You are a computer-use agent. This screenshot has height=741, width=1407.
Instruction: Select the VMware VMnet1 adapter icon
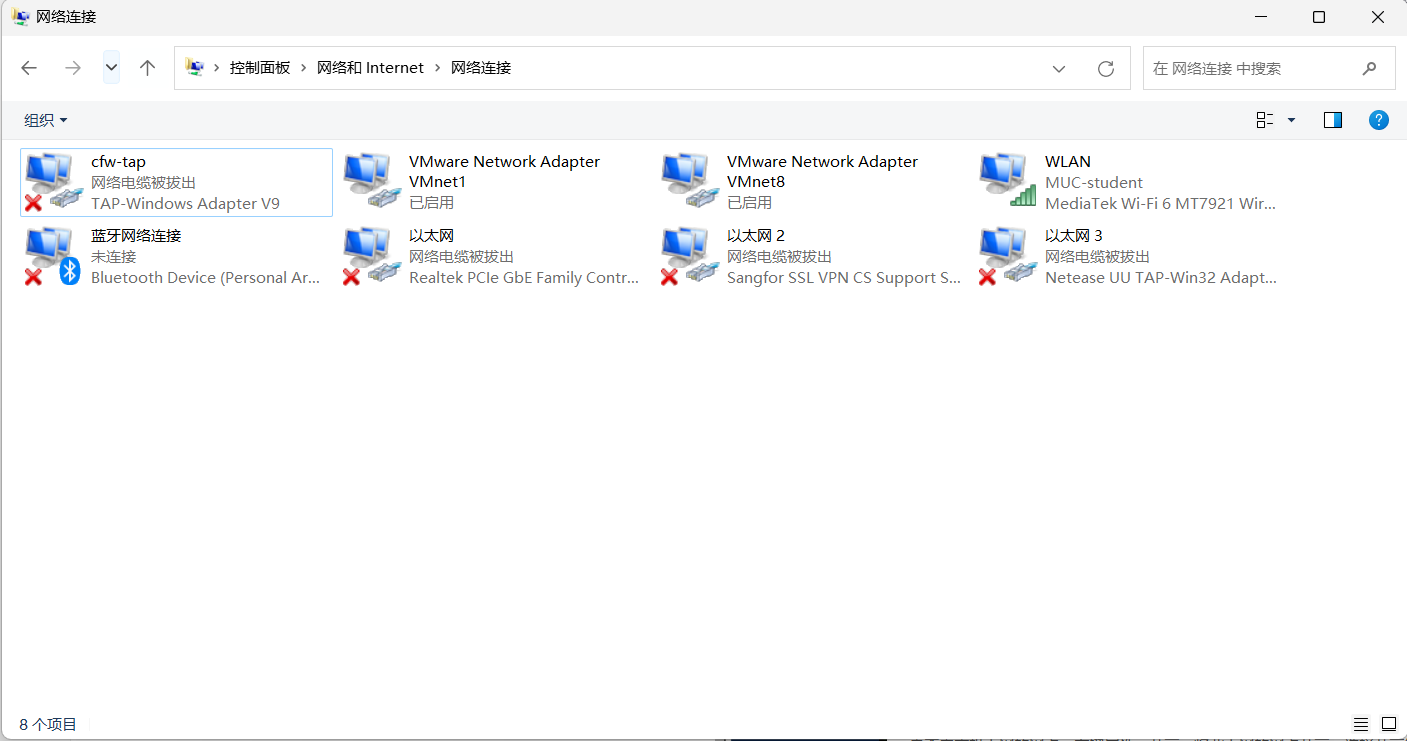tap(371, 182)
